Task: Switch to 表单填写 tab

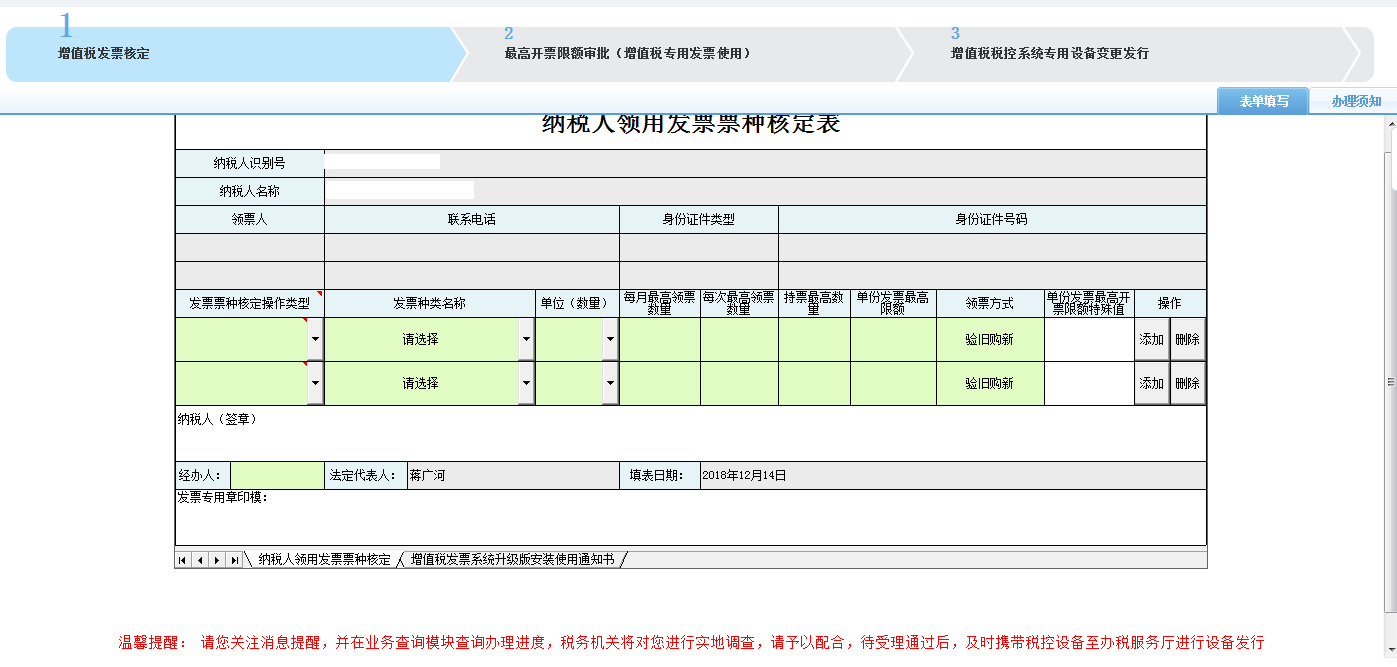Action: pos(1263,101)
